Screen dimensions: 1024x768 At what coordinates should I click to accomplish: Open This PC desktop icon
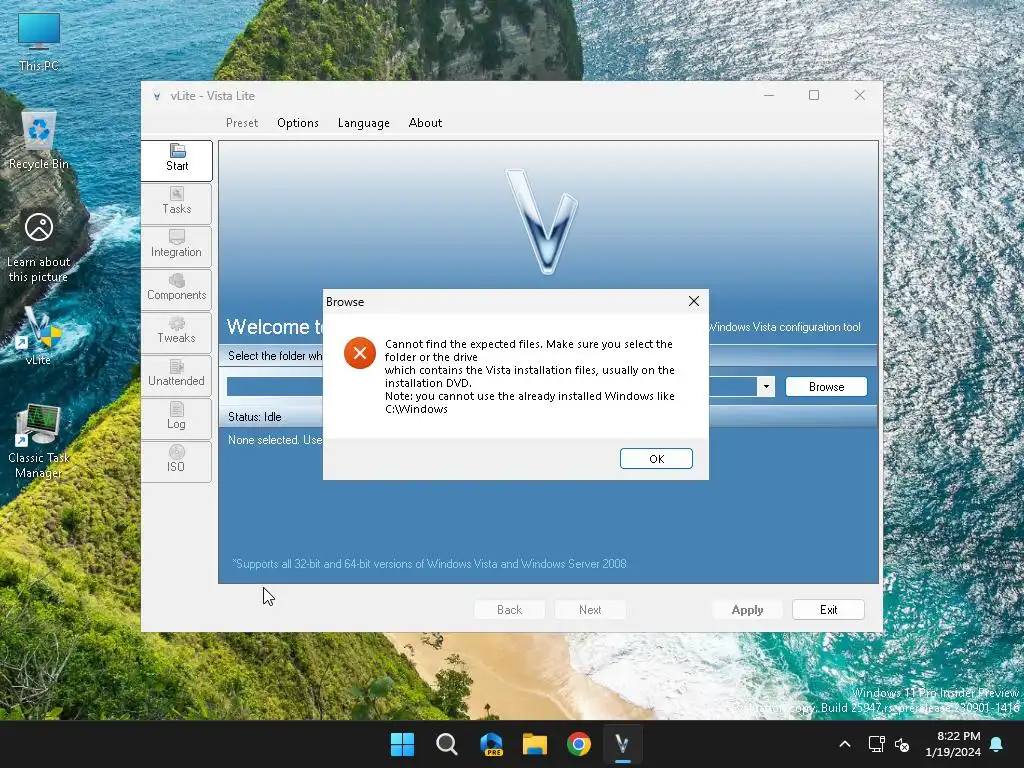[39, 42]
